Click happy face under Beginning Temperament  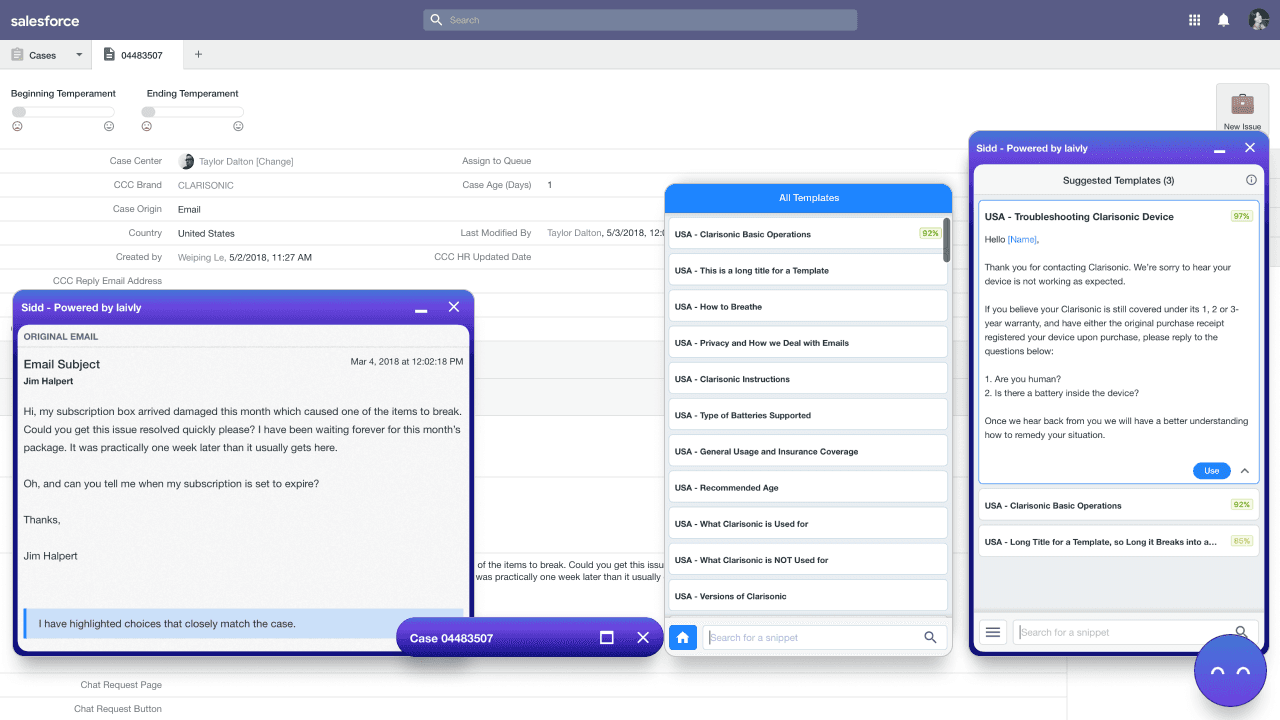point(109,126)
